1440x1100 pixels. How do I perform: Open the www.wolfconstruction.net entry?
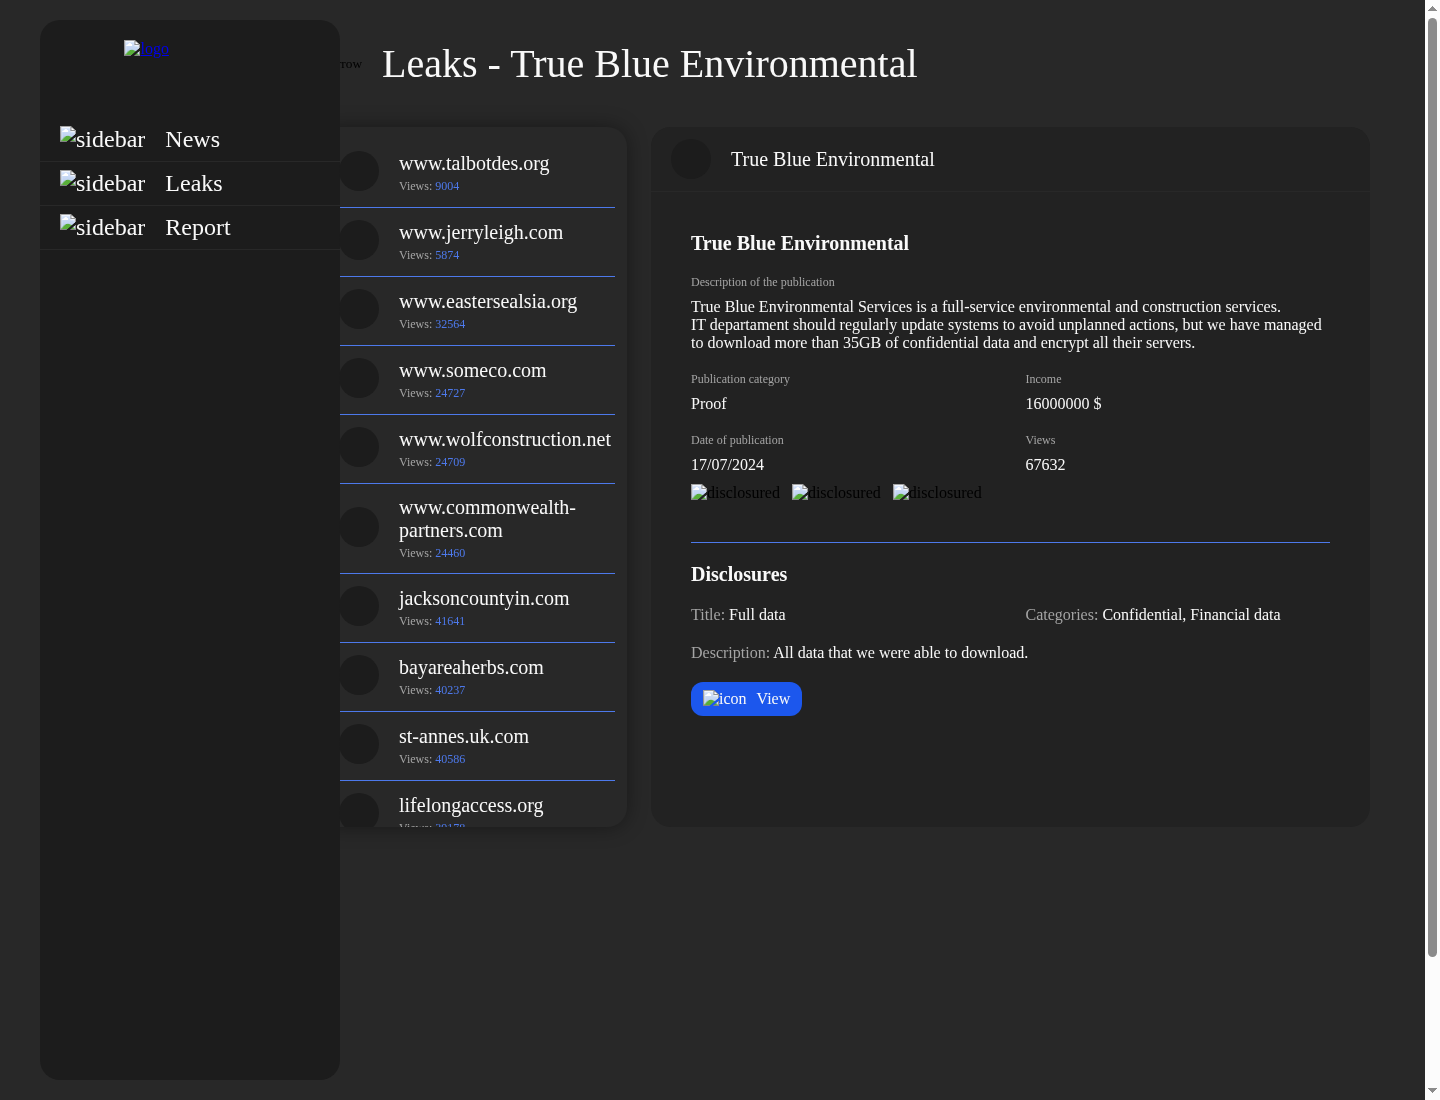tap(477, 449)
